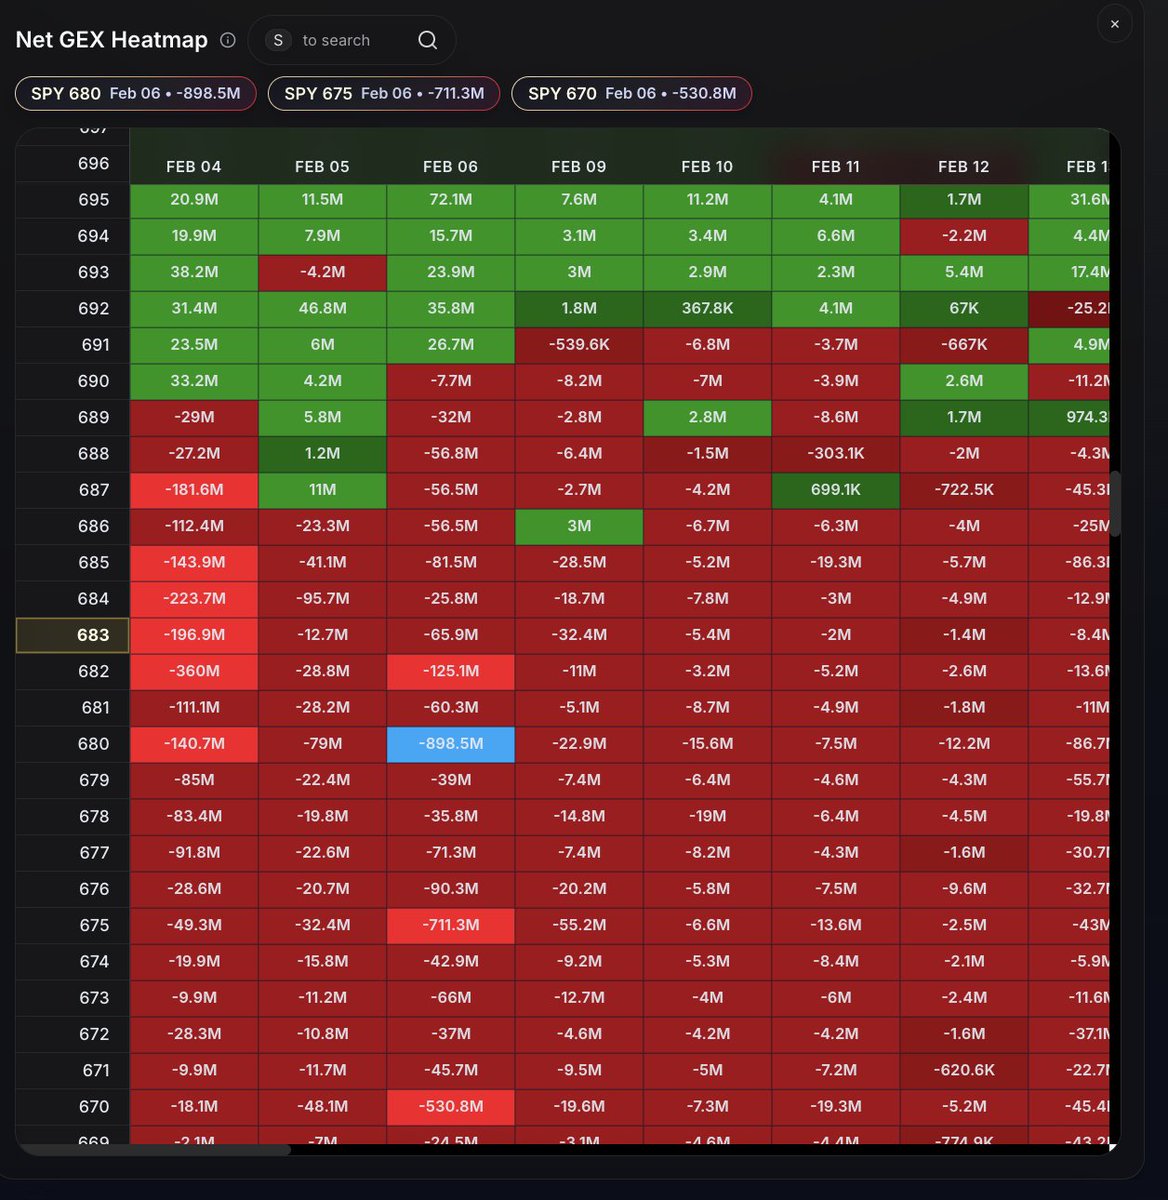Select the 680 strike row label

[x=73, y=744]
